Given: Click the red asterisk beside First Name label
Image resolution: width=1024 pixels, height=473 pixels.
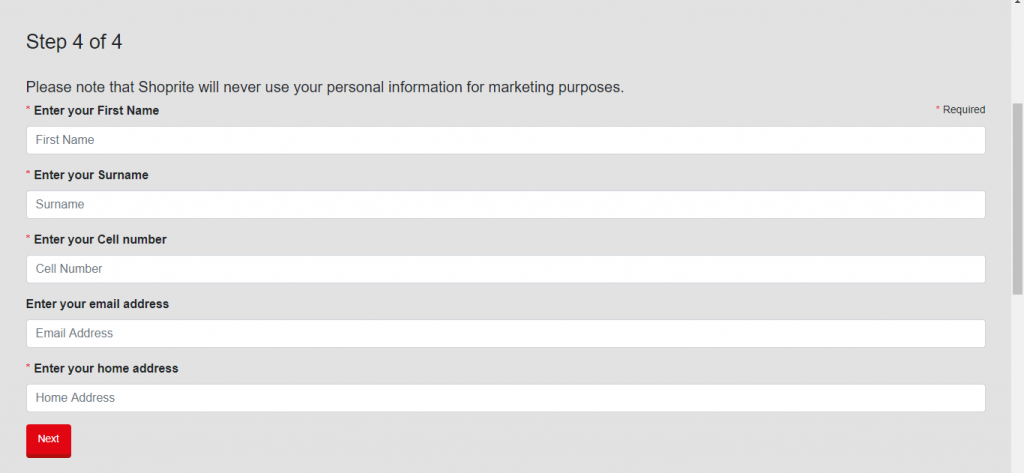Looking at the screenshot, I should tap(28, 109).
